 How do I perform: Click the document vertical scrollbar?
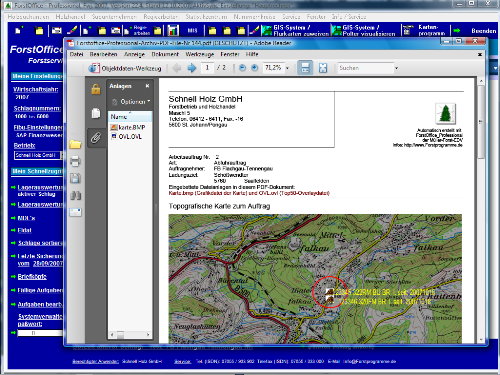tap(481, 210)
